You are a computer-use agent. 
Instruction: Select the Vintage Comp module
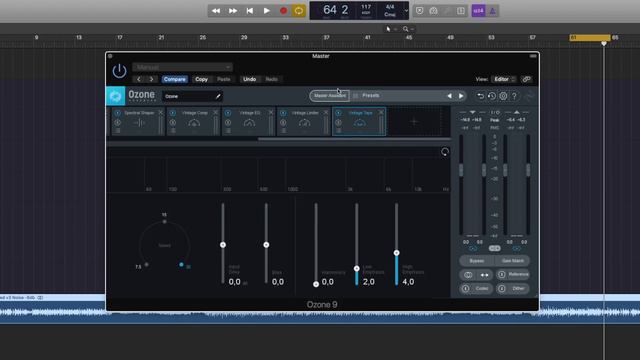(x=194, y=121)
